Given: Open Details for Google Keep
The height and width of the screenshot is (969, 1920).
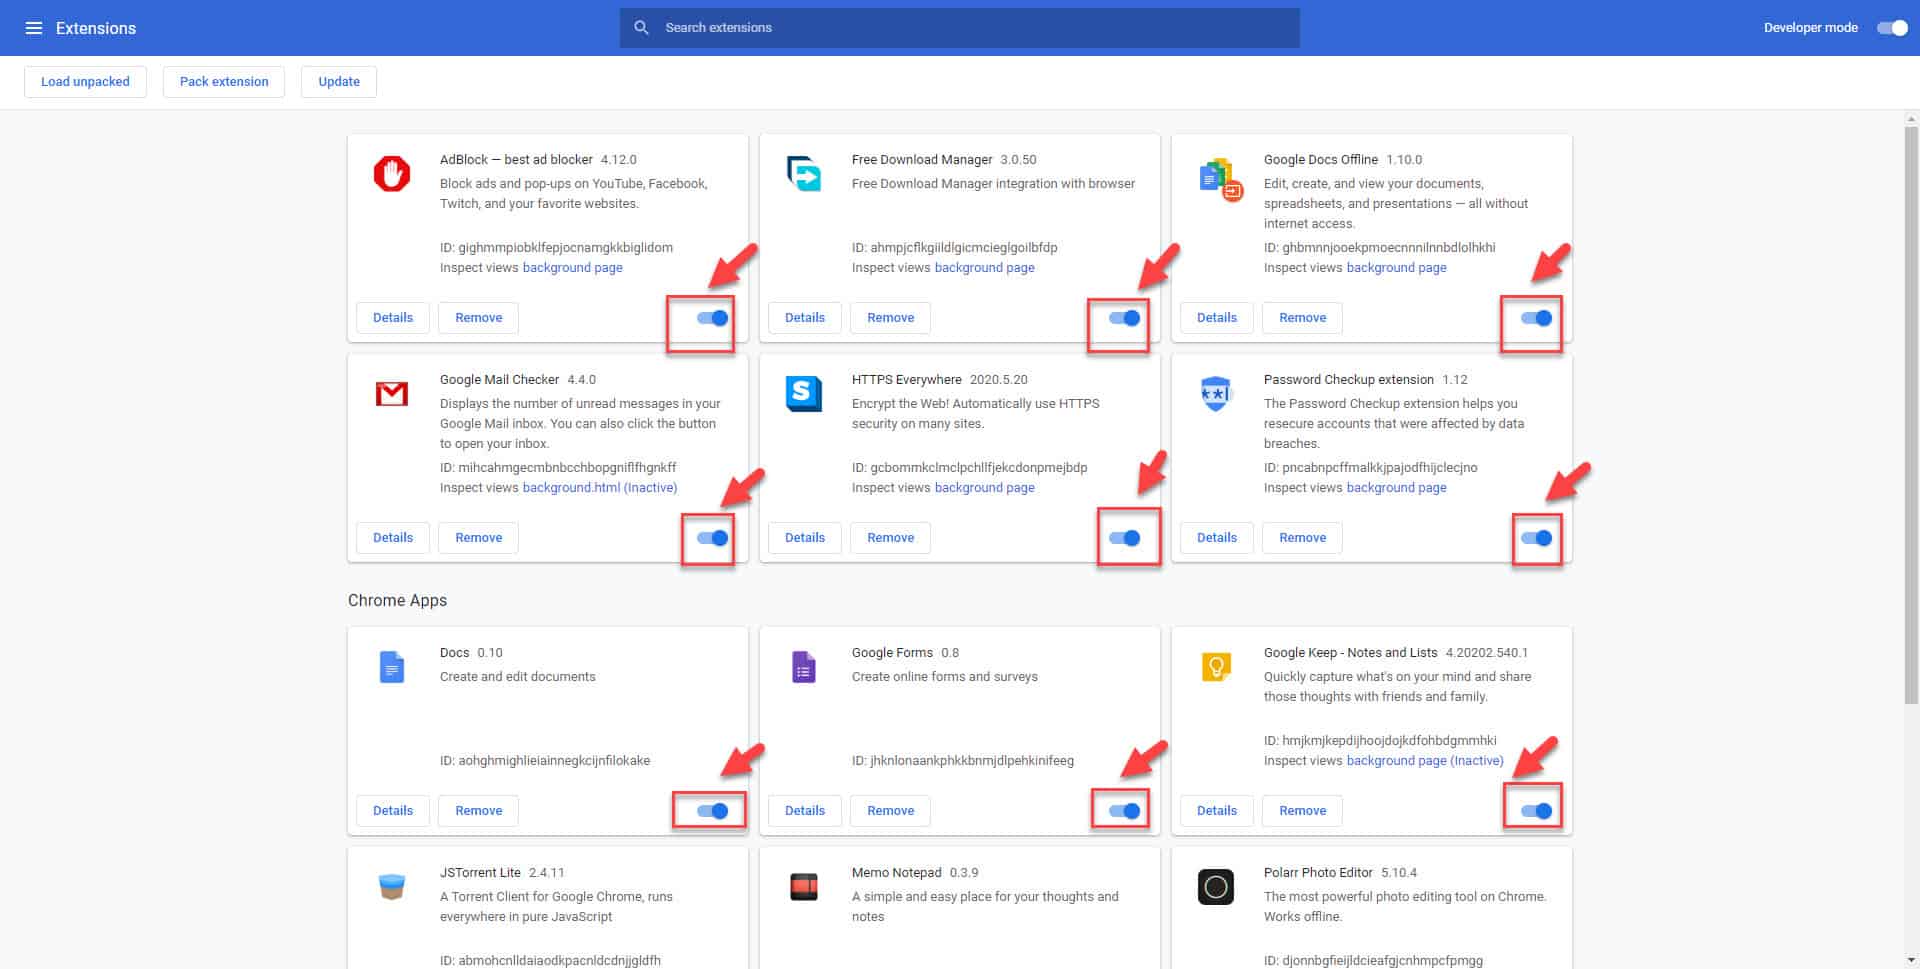Looking at the screenshot, I should [1217, 811].
